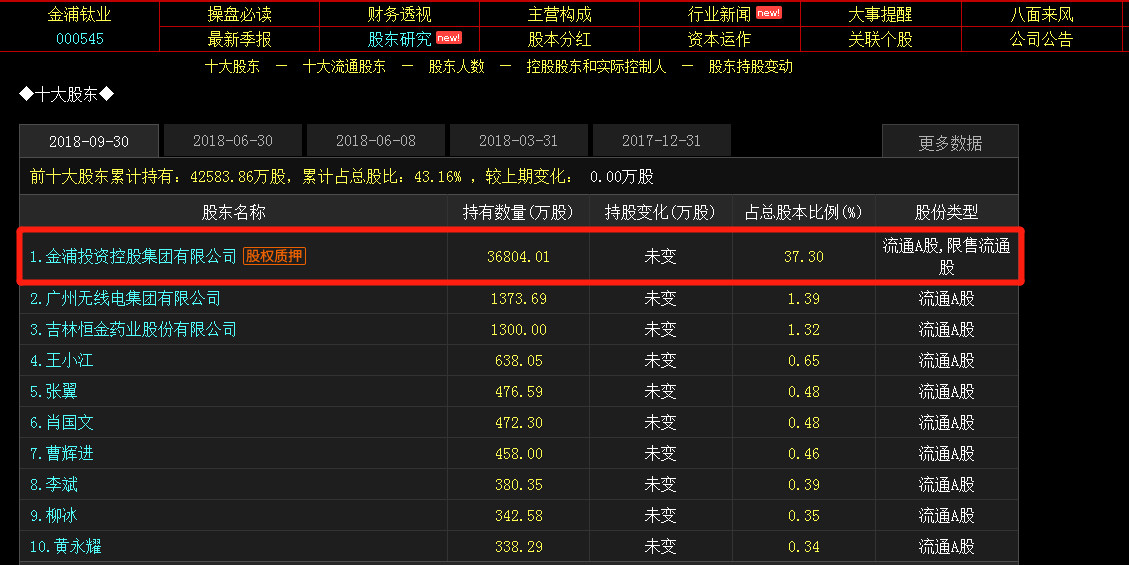Open the 股本分红 section
Image resolution: width=1129 pixels, height=565 pixels.
coord(559,40)
